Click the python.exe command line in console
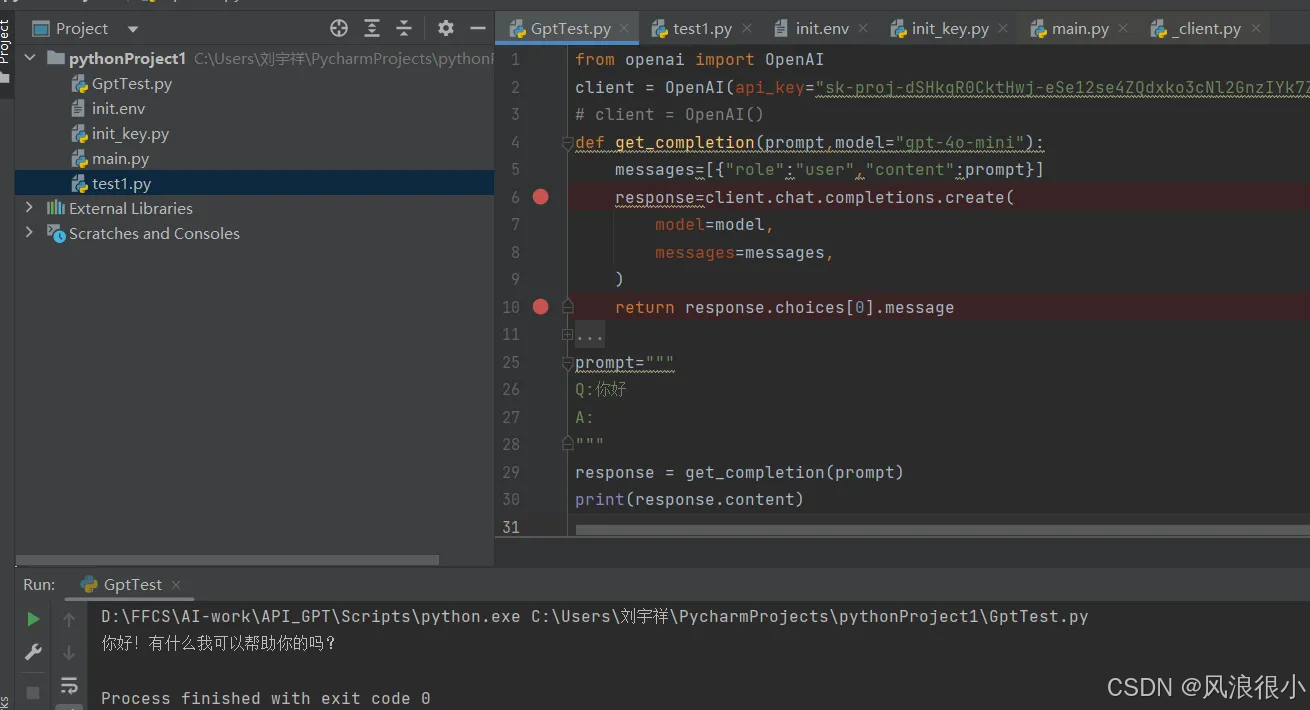This screenshot has width=1310, height=710. tap(594, 617)
